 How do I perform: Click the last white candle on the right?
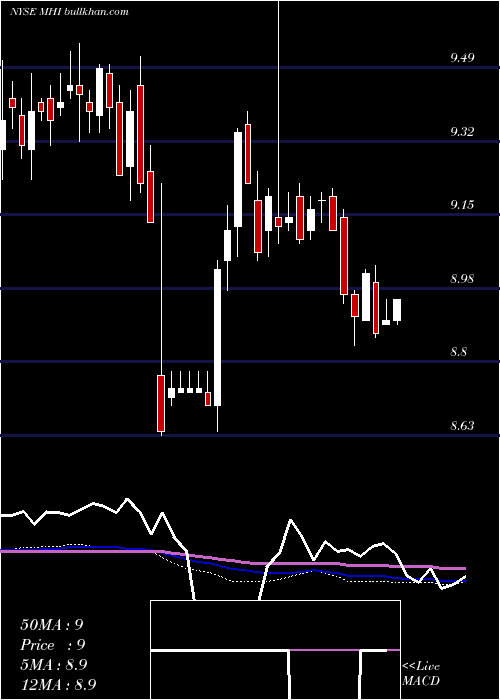(397, 310)
